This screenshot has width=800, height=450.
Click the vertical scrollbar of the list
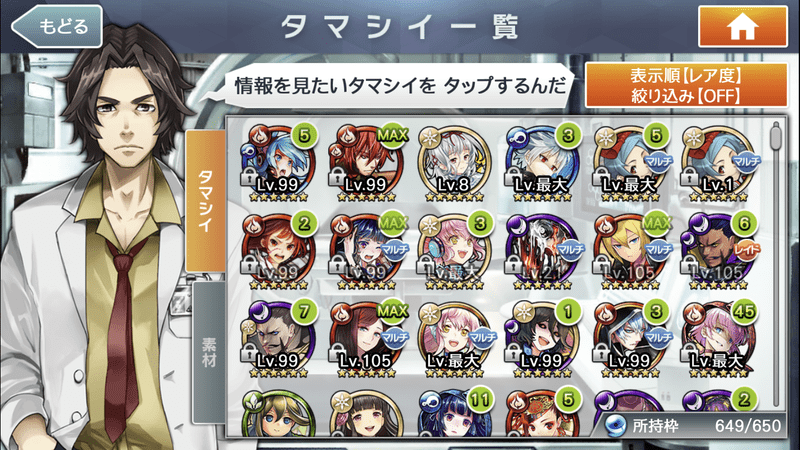[776, 265]
